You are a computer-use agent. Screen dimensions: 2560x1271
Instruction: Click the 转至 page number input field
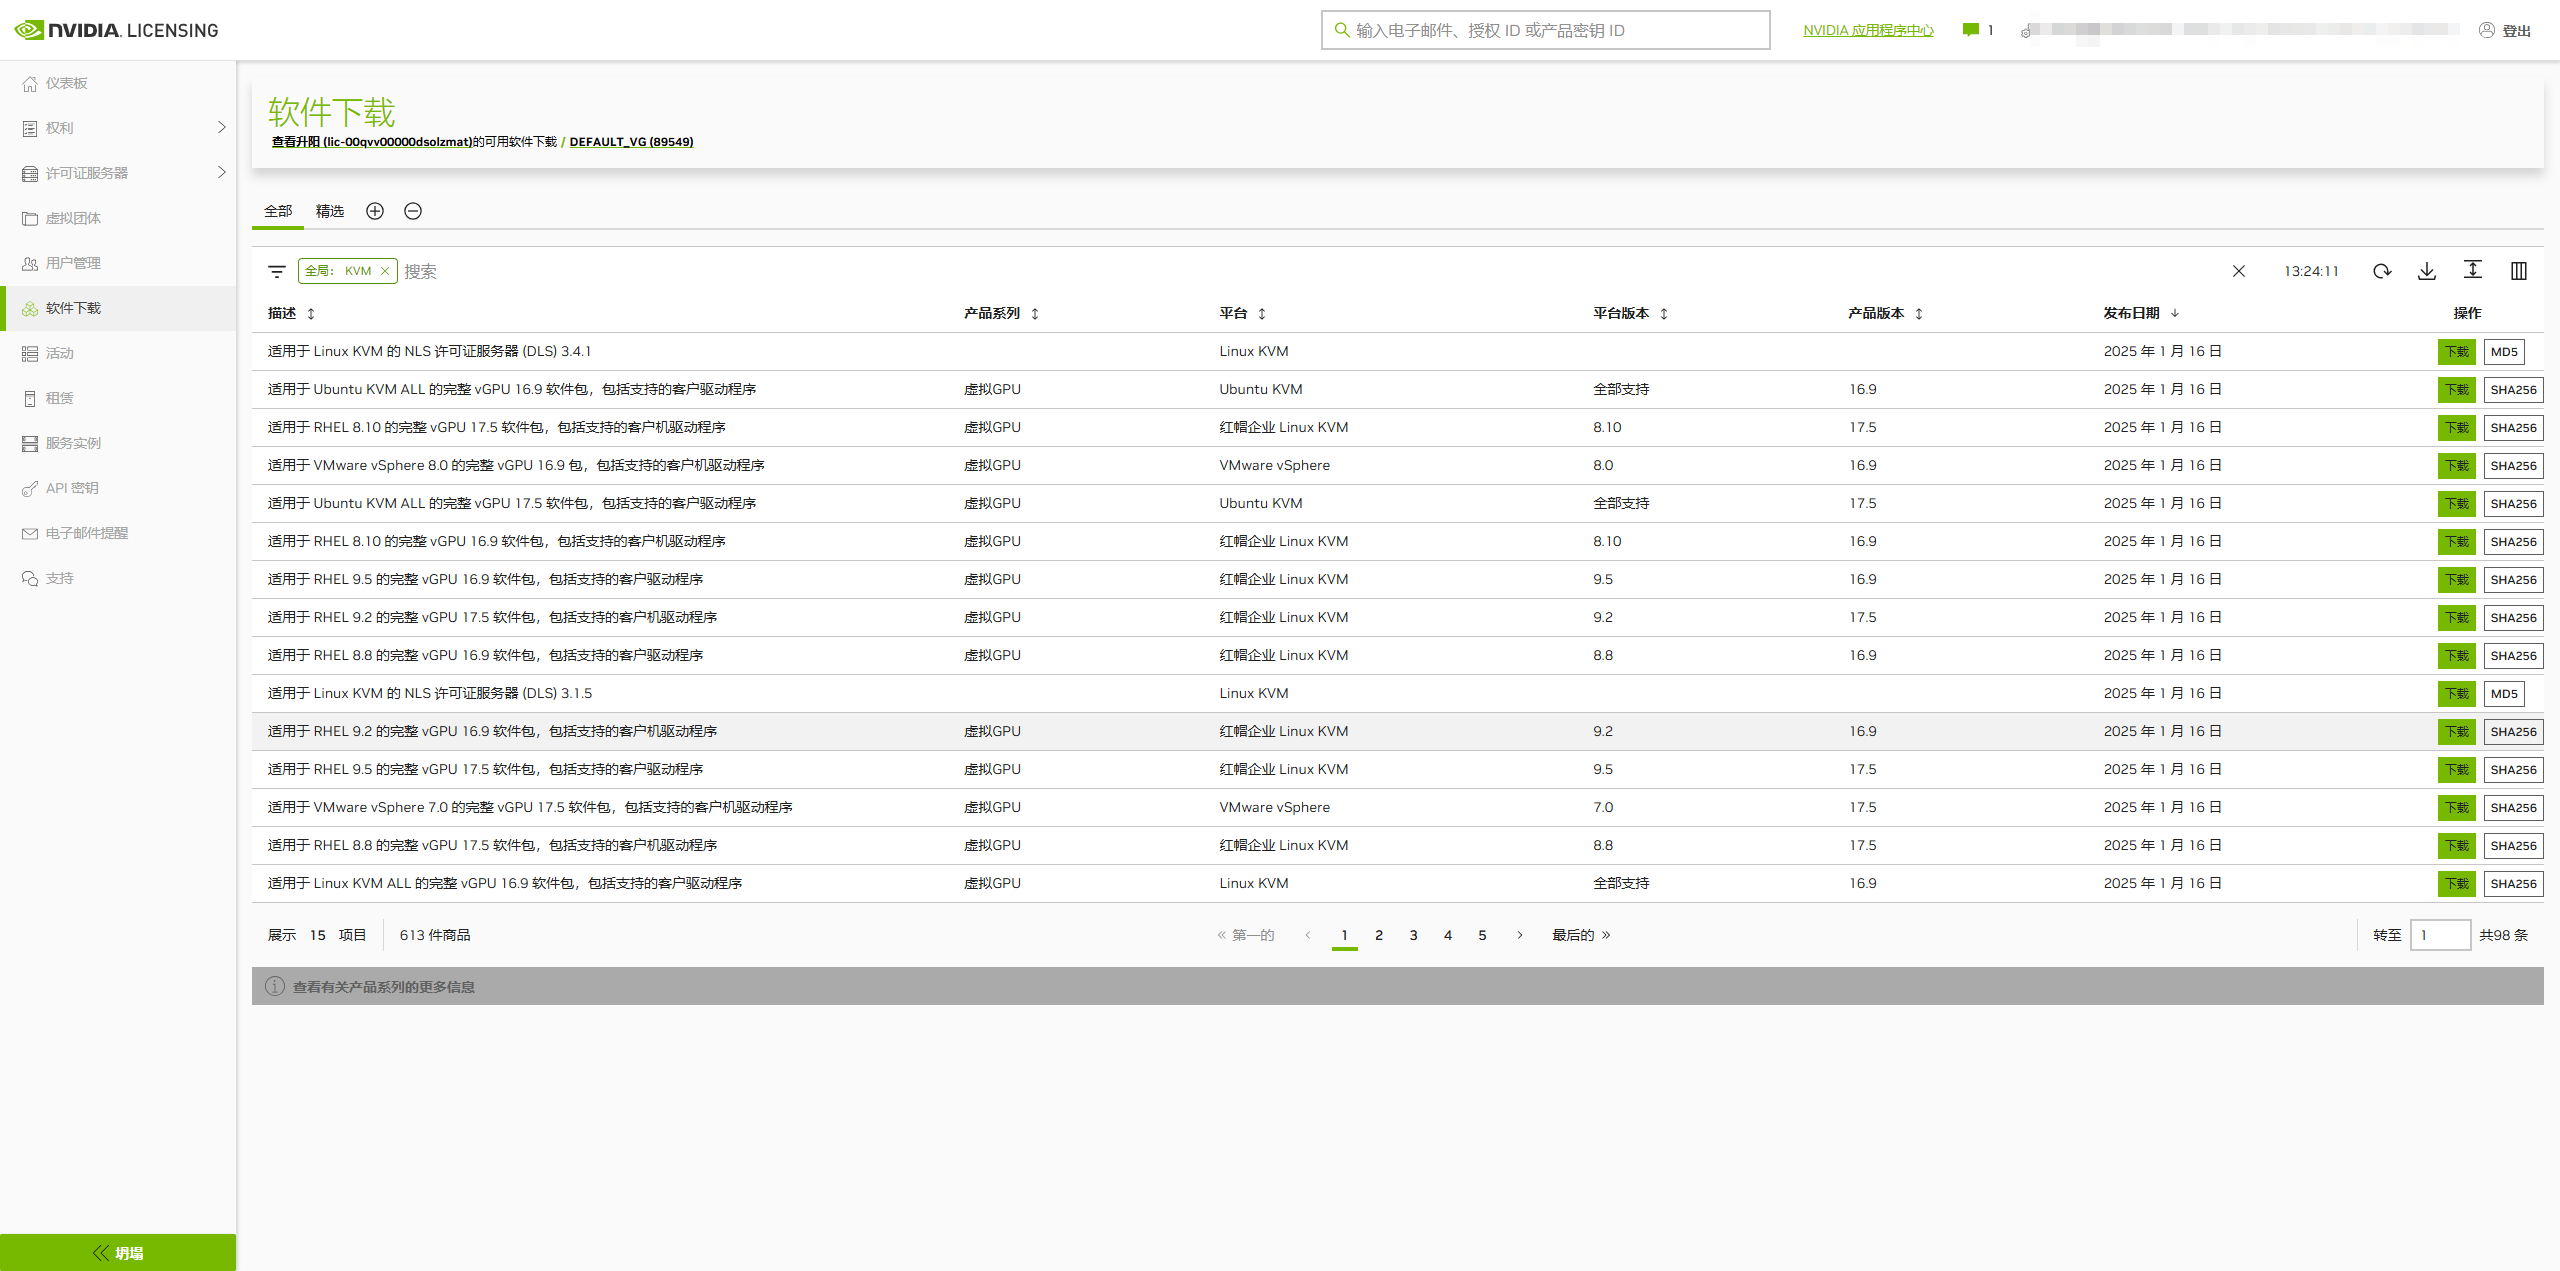pos(2440,935)
